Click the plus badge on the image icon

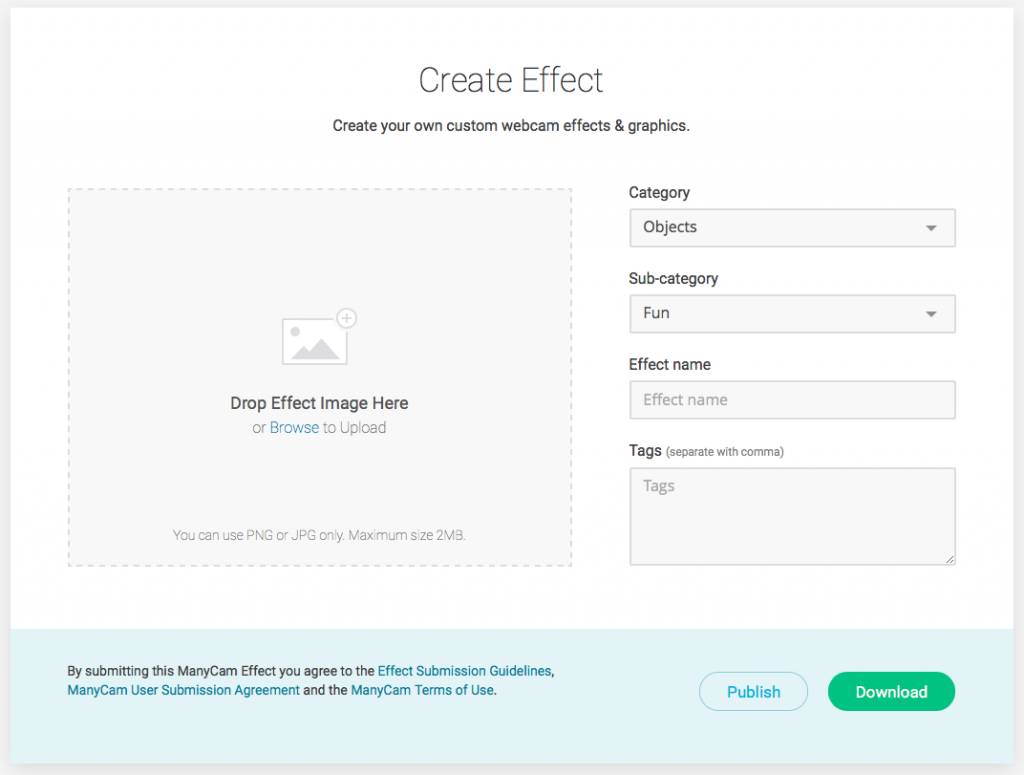[x=347, y=317]
